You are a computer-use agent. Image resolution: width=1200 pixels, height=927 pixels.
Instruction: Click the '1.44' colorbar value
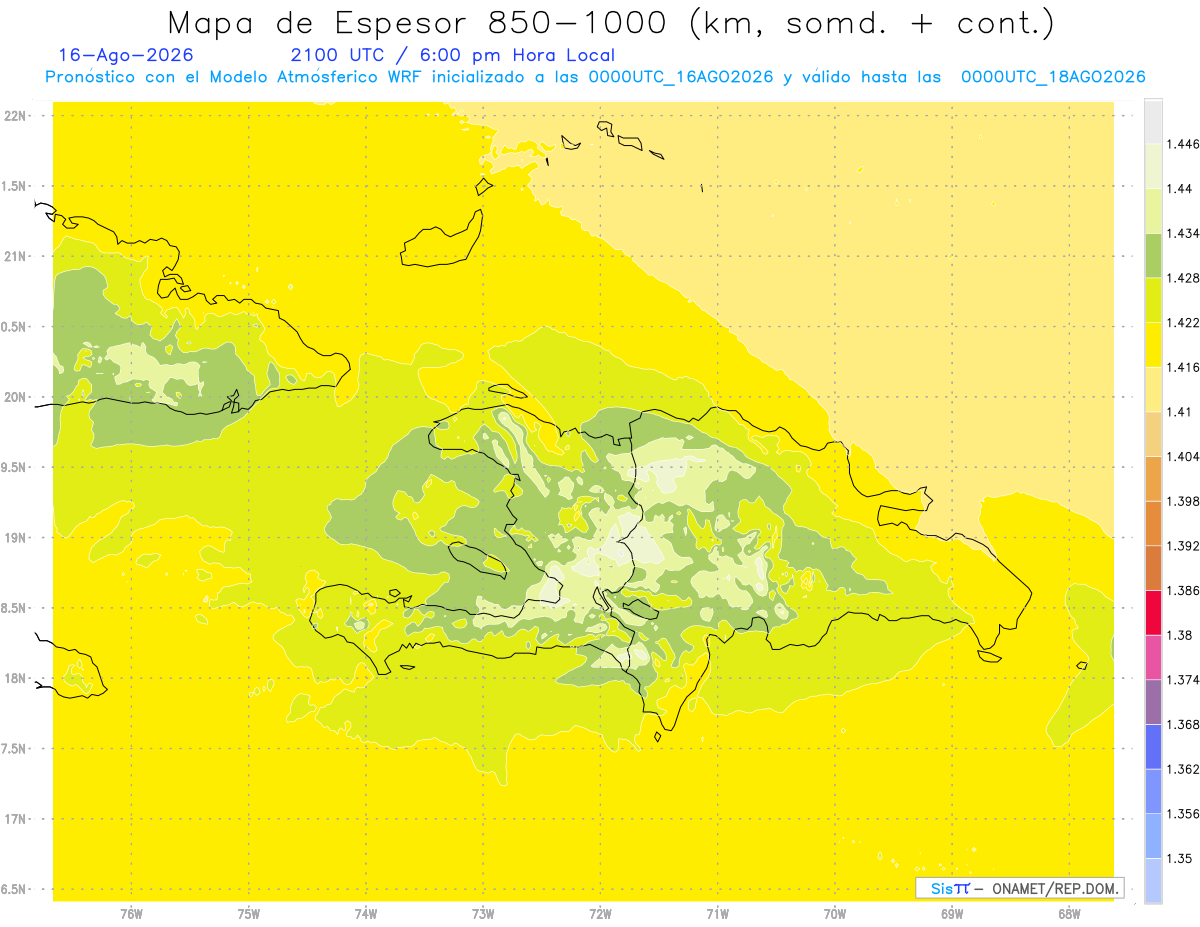tap(1179, 188)
